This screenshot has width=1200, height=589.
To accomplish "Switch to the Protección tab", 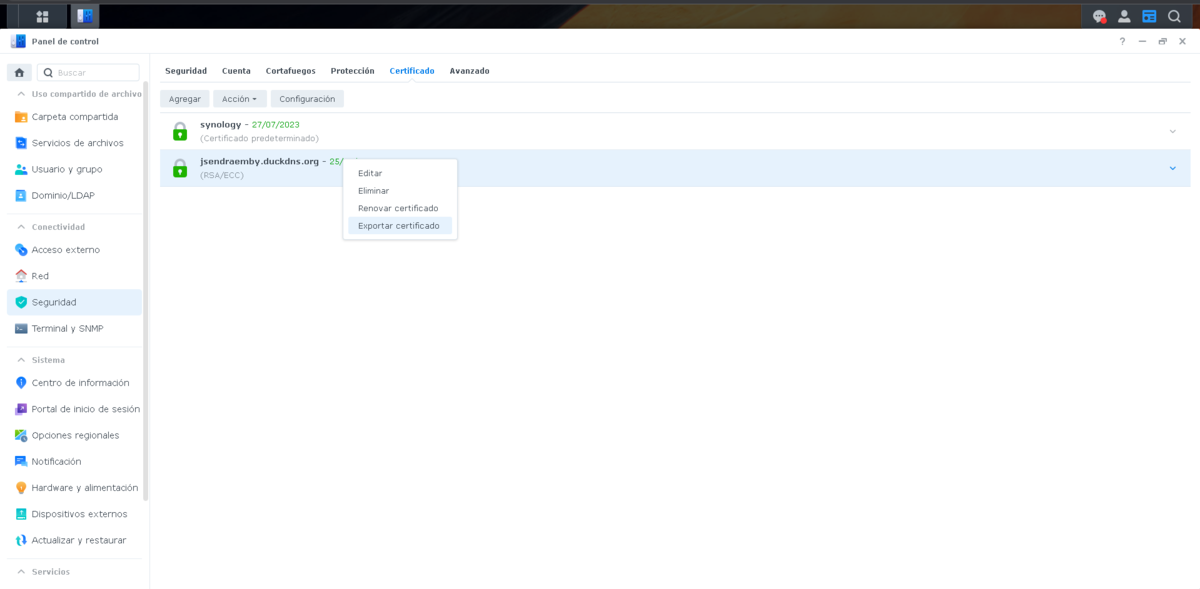I will [352, 71].
